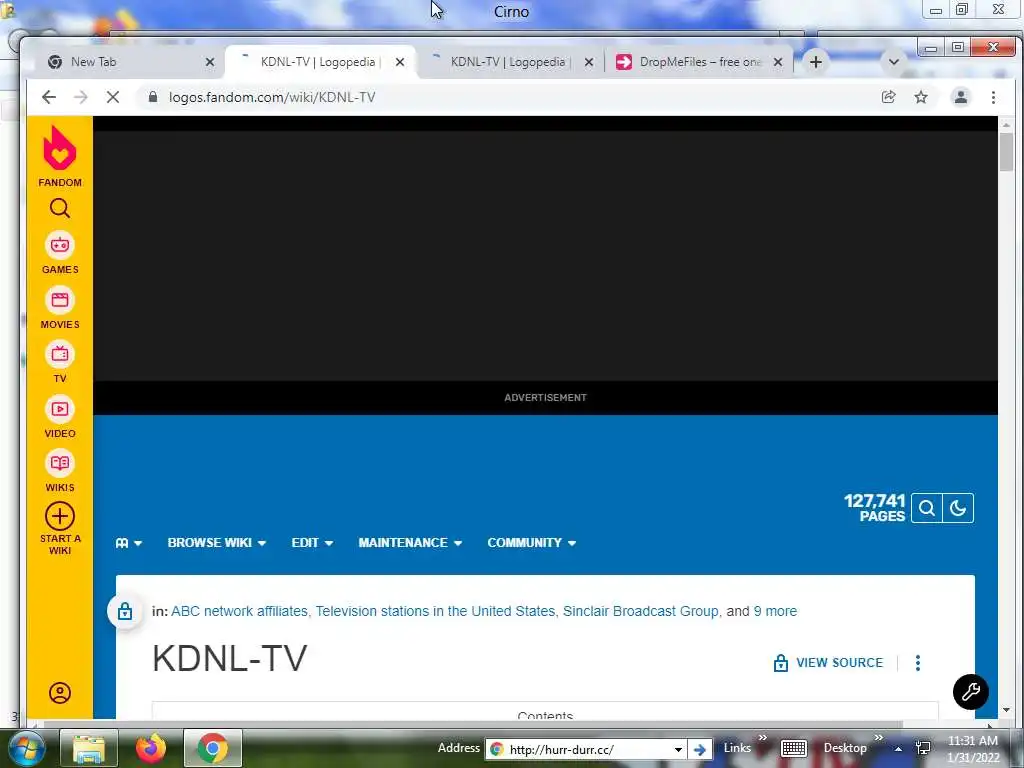Go to Movies in Fandom sidebar
This screenshot has height=768, width=1024.
click(x=59, y=308)
